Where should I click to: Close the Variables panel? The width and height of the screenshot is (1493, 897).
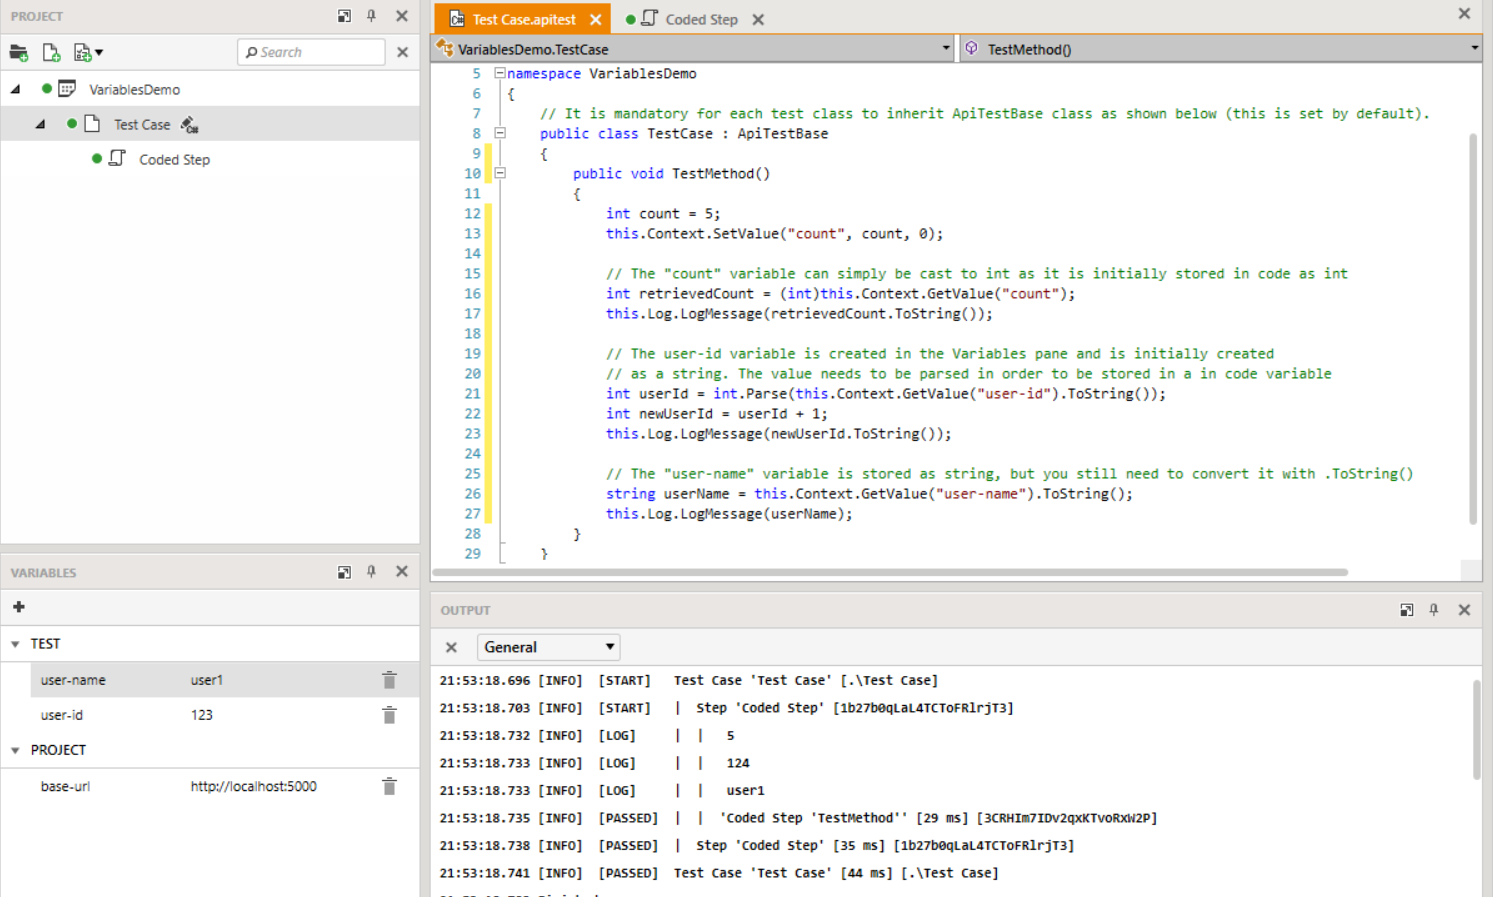pyautogui.click(x=402, y=572)
